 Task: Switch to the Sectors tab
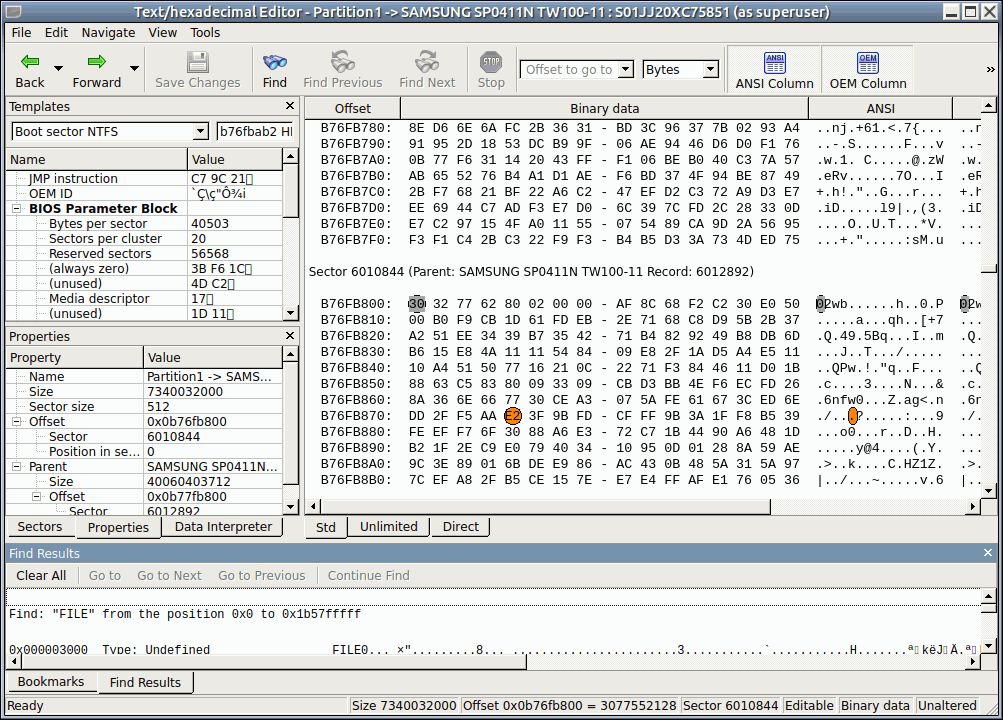(40, 527)
